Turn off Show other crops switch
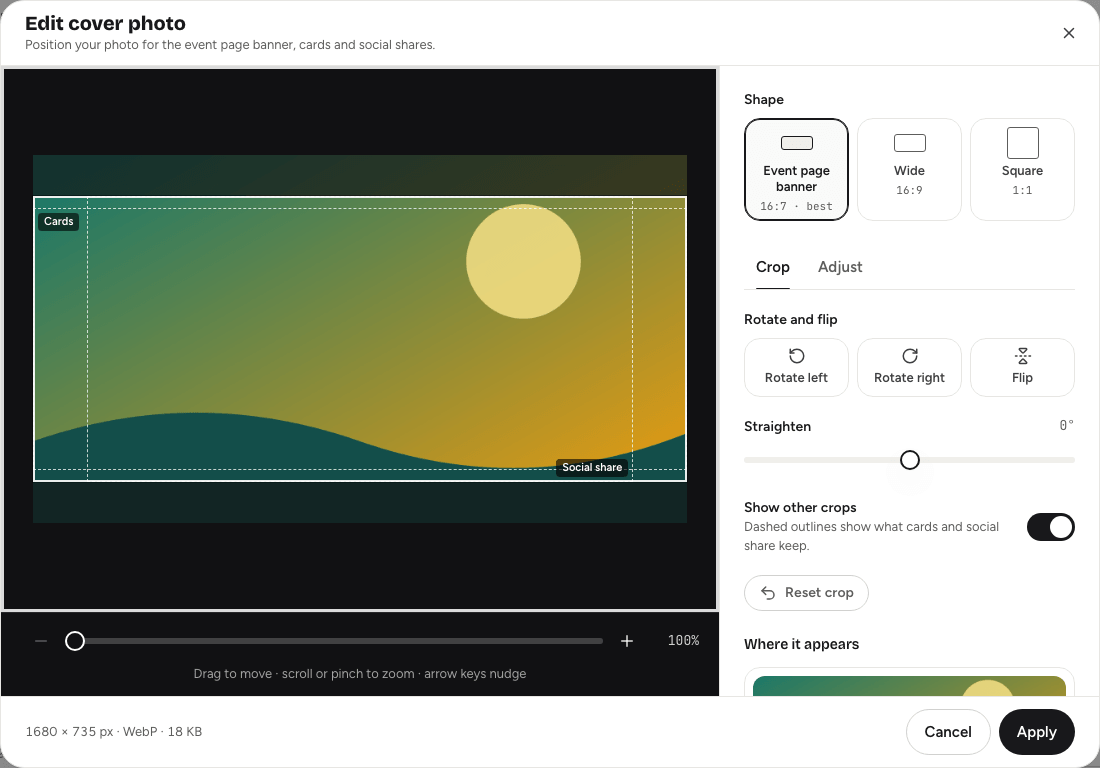 1050,527
